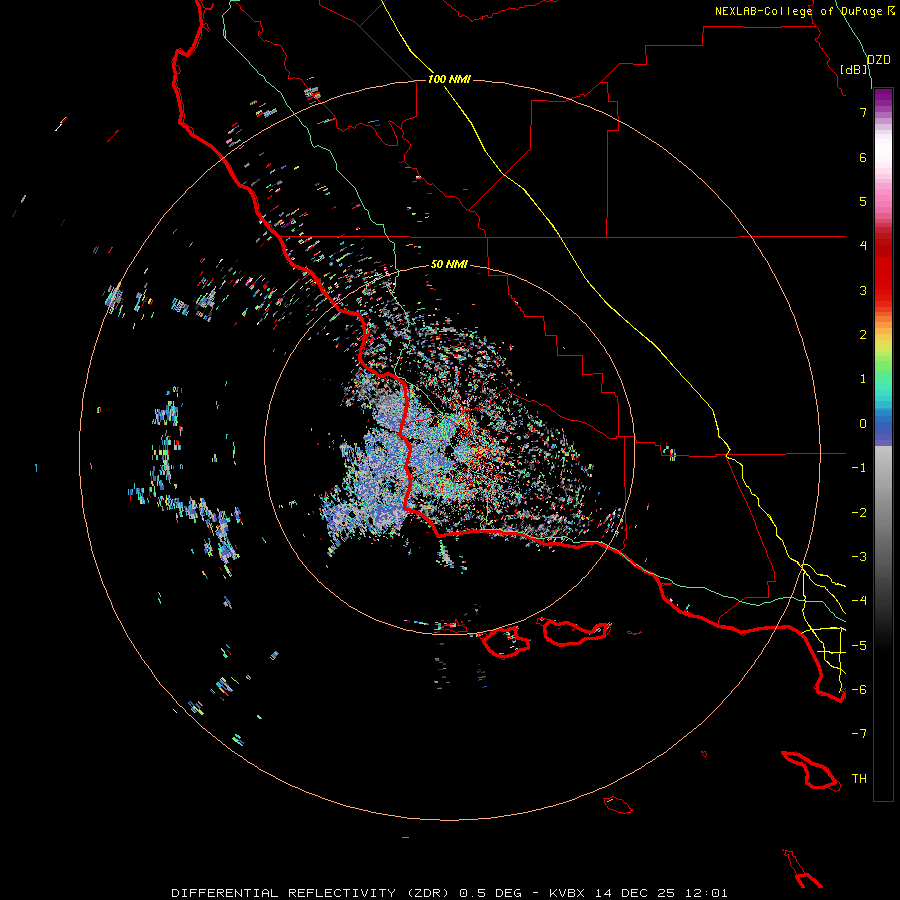
Task: Click the 0.5 DEG elevation text in caption
Action: (x=490, y=893)
